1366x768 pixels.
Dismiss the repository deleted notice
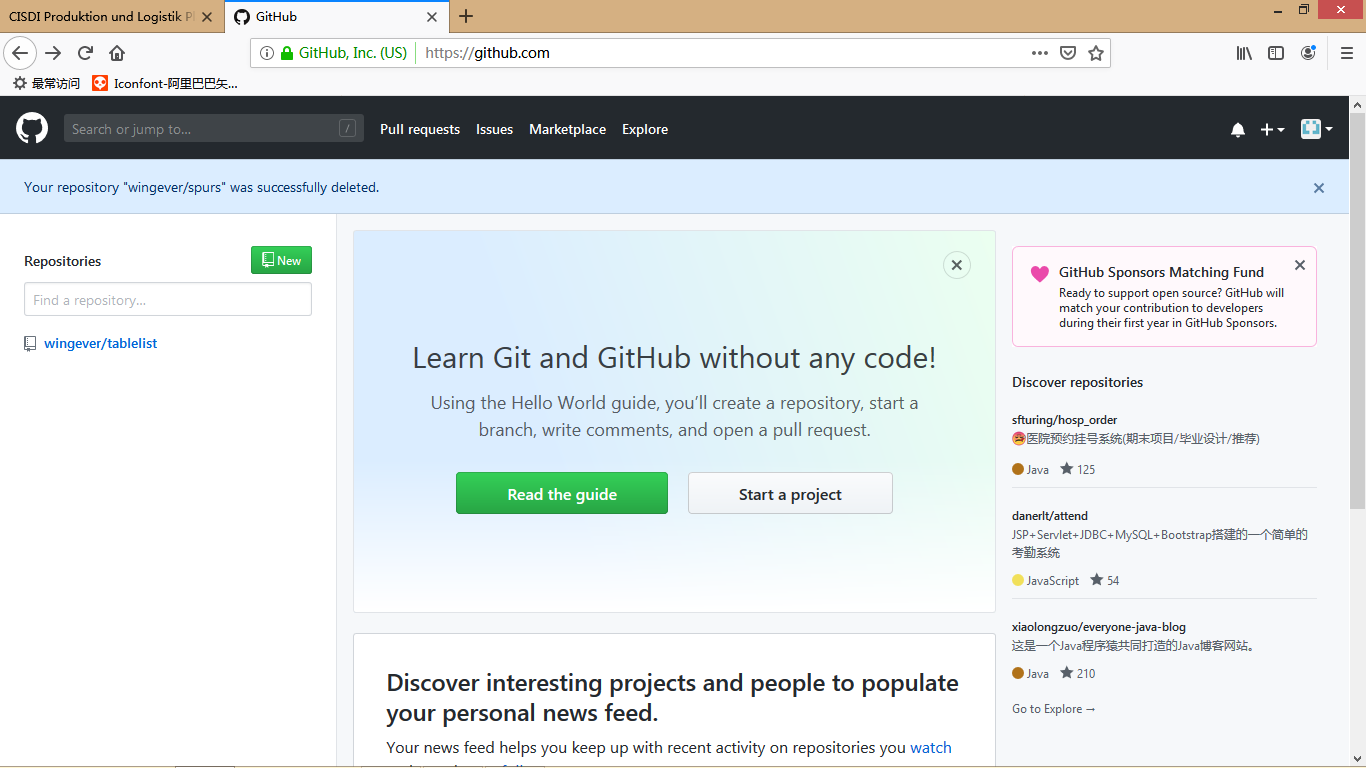point(1319,188)
